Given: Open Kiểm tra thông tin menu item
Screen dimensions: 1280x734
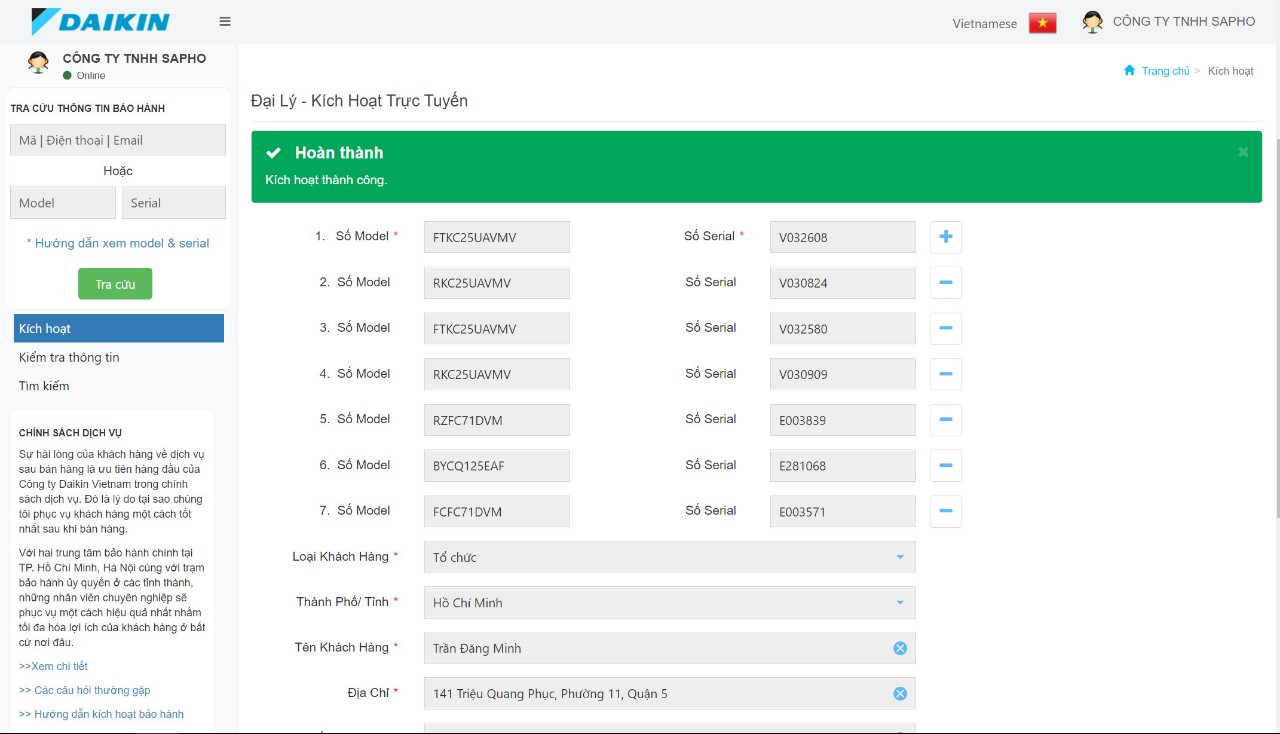Looking at the screenshot, I should point(69,357).
